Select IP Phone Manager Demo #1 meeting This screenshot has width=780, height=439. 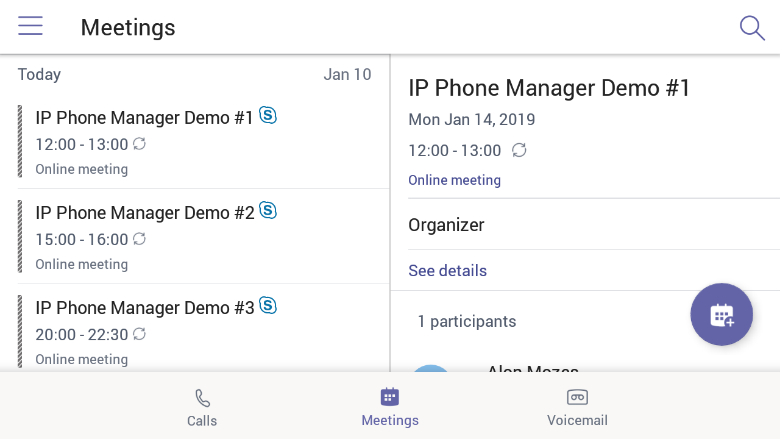coord(203,141)
